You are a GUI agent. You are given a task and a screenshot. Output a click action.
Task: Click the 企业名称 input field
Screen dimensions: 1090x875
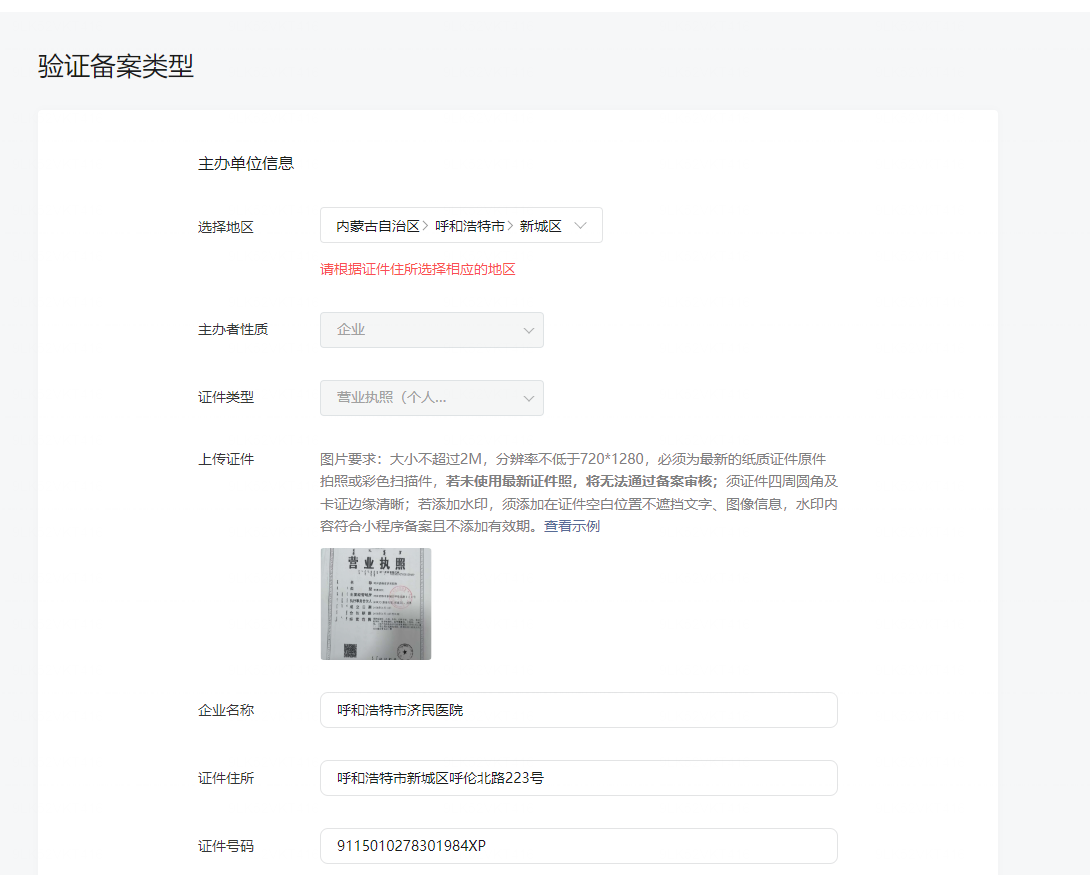point(578,710)
